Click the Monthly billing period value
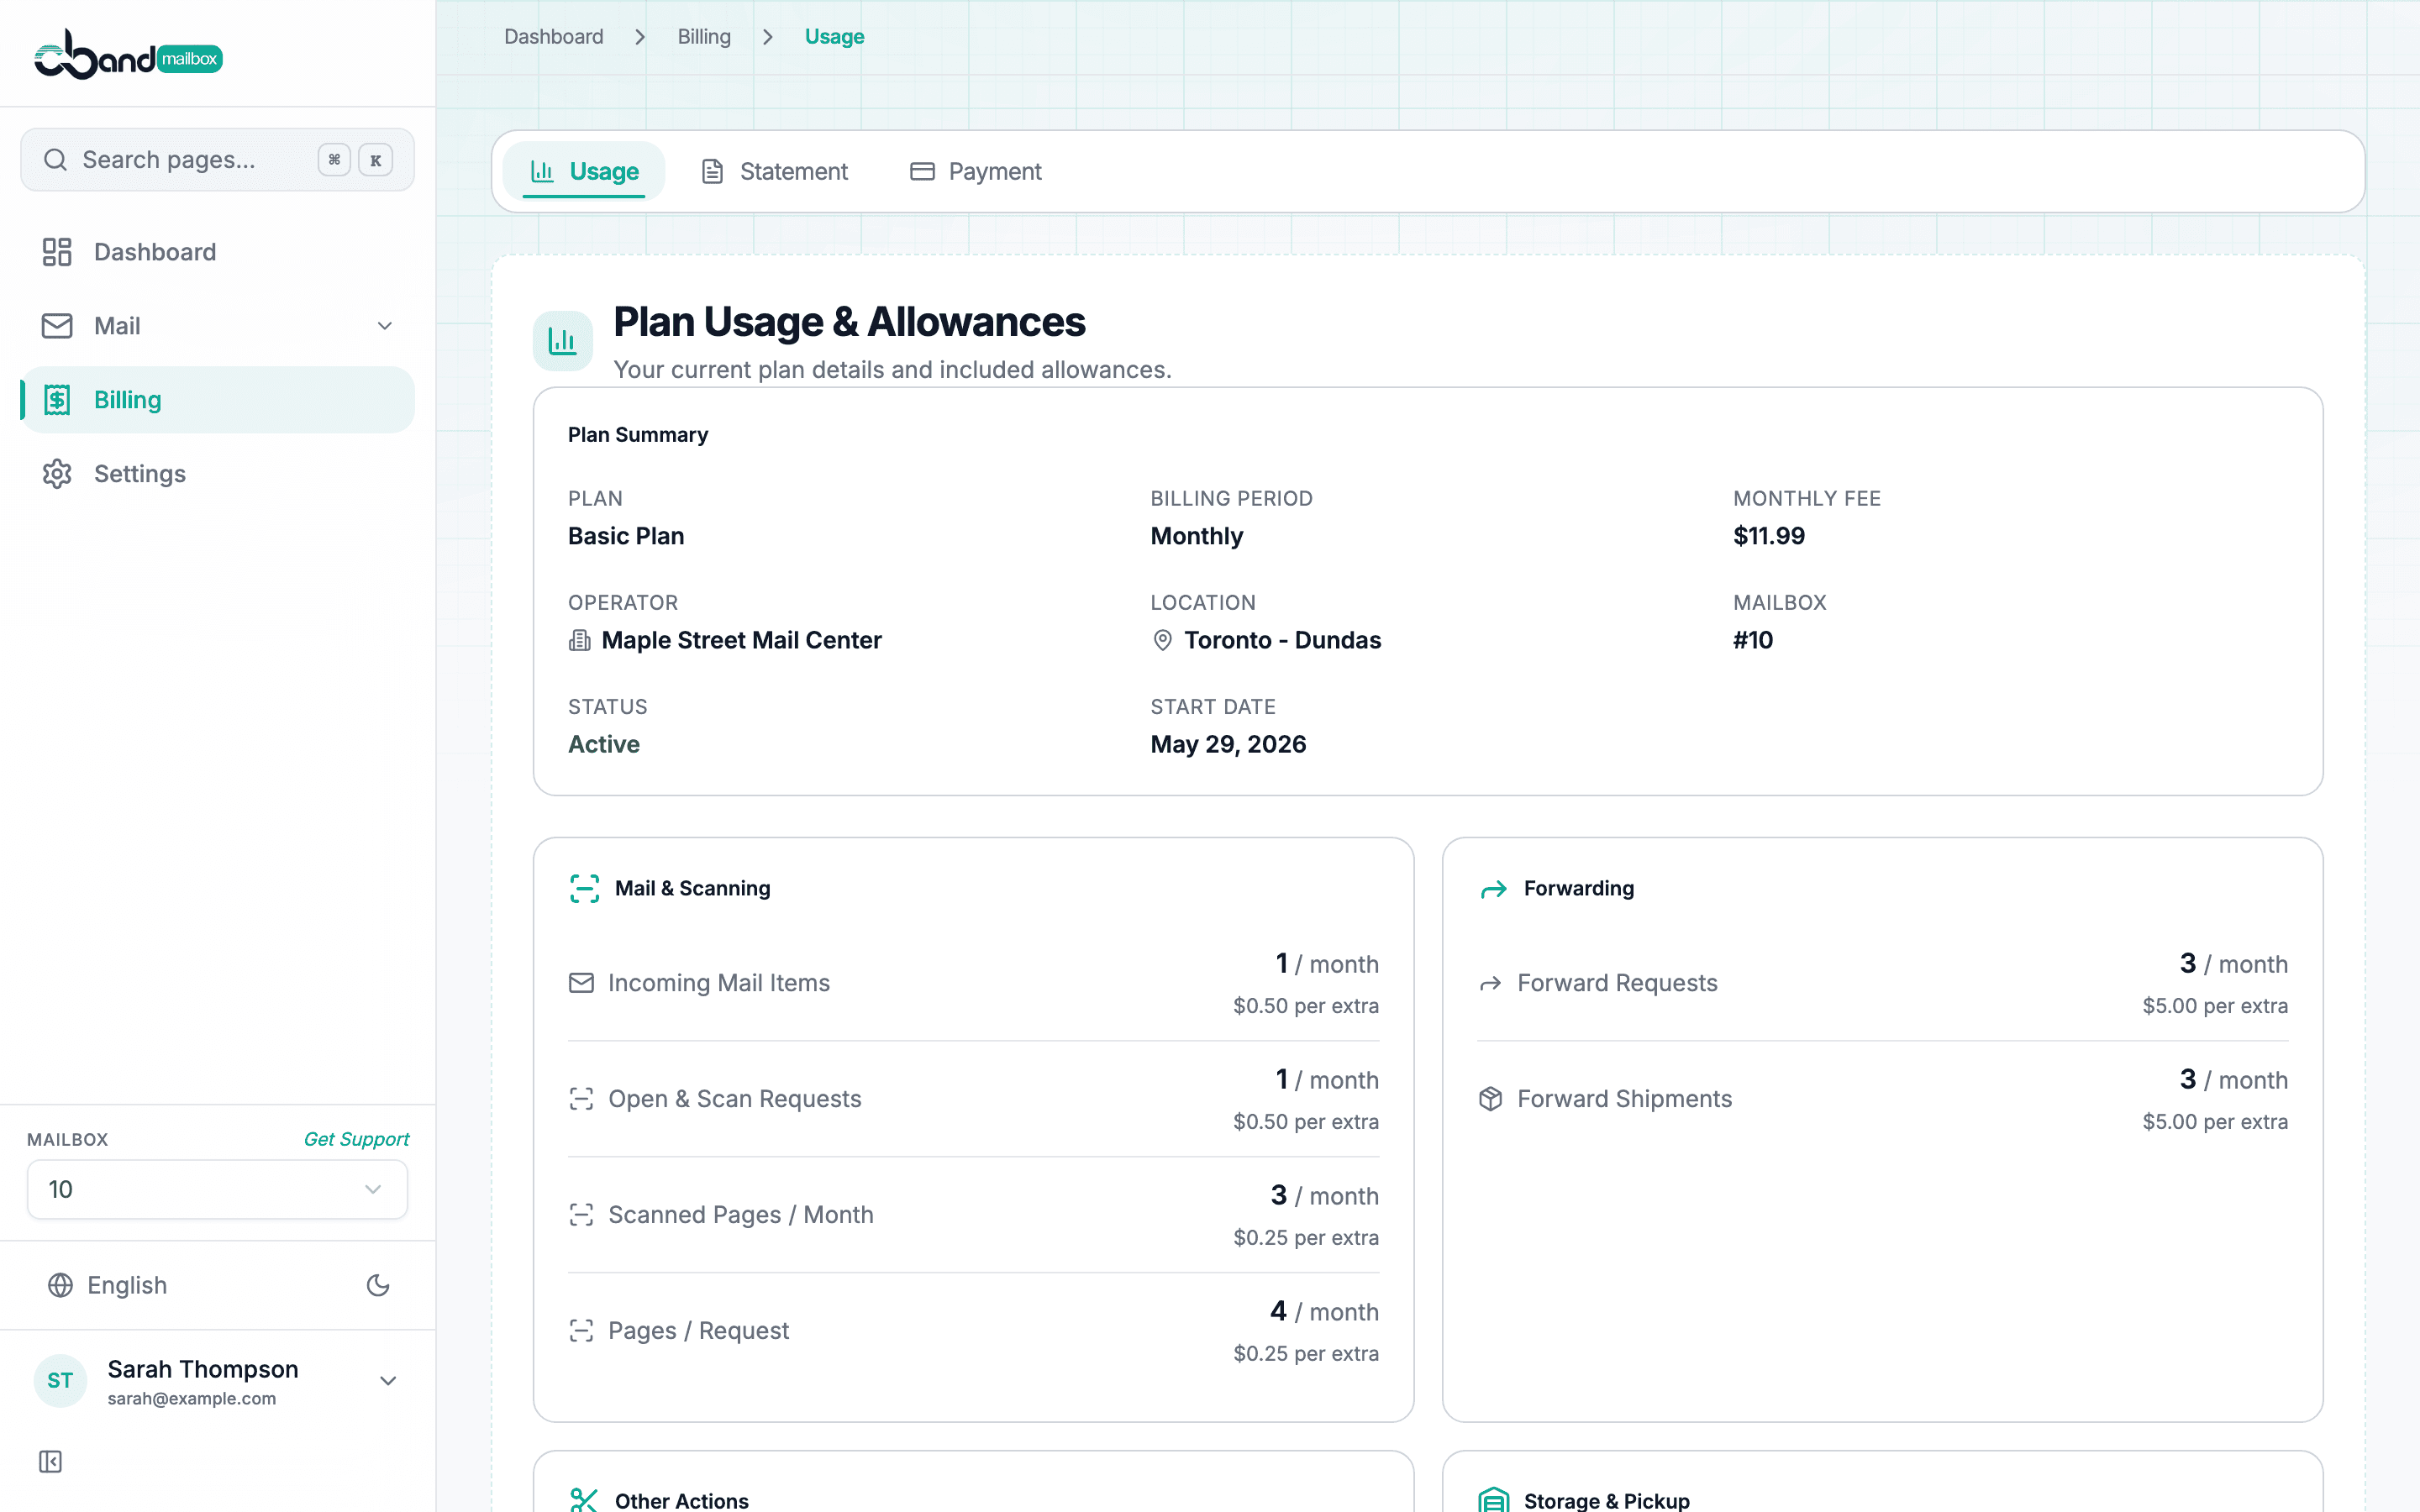 (x=1197, y=536)
